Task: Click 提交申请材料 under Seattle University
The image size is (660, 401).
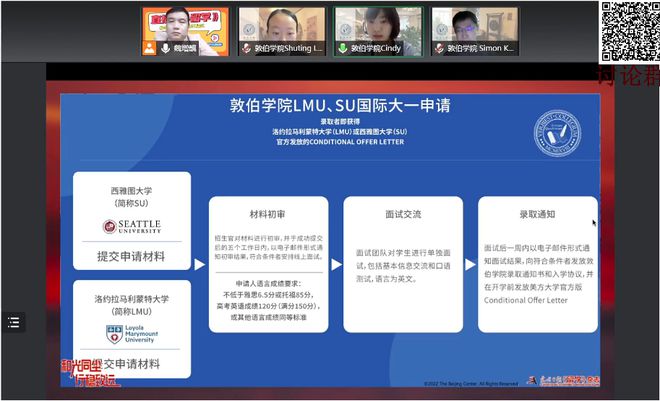Action: 131,256
